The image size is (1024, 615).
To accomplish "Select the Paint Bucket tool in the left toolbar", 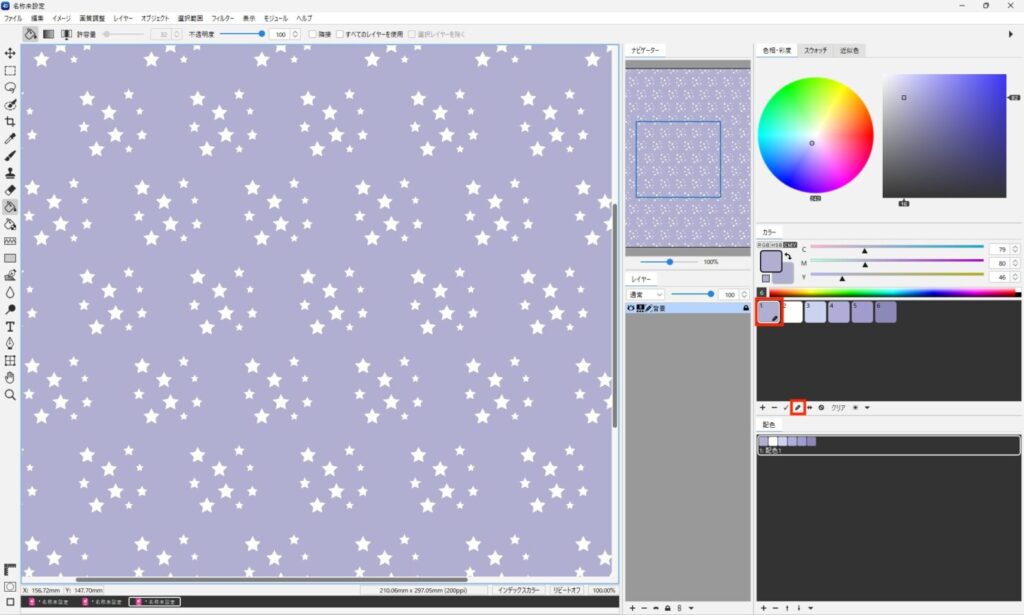I will [x=10, y=207].
